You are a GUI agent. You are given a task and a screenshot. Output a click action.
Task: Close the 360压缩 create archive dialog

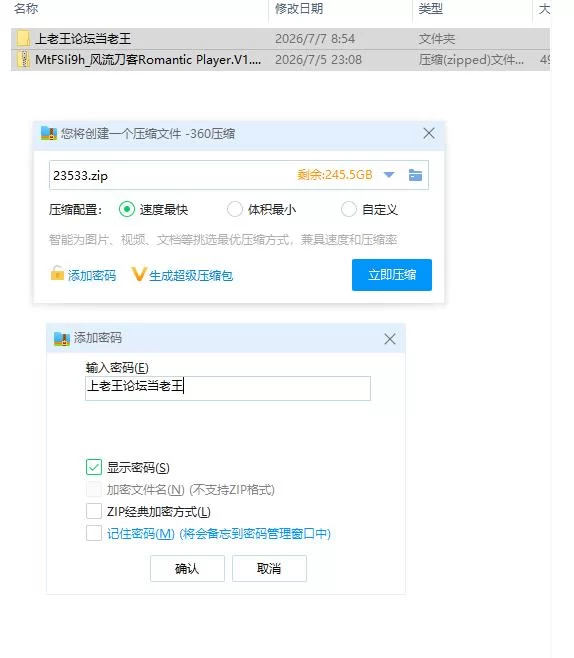(429, 133)
